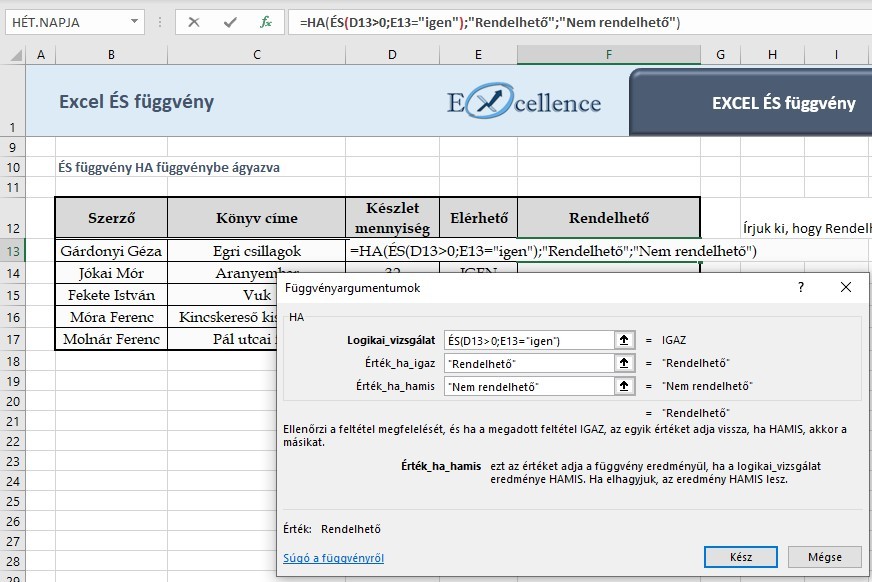Select all cells with the corner triangle
This screenshot has width=872, height=582.
coord(16,54)
